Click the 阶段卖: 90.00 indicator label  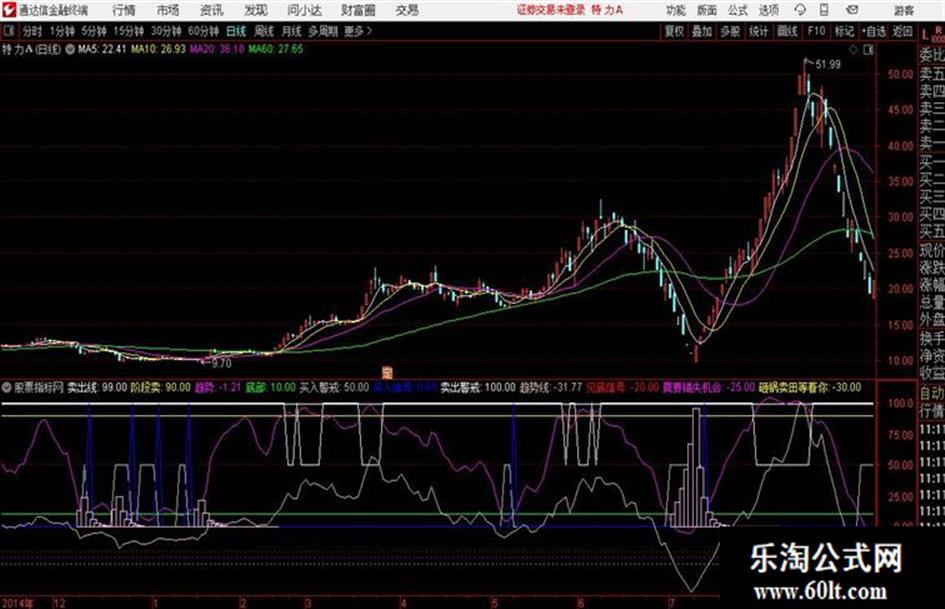click(160, 388)
